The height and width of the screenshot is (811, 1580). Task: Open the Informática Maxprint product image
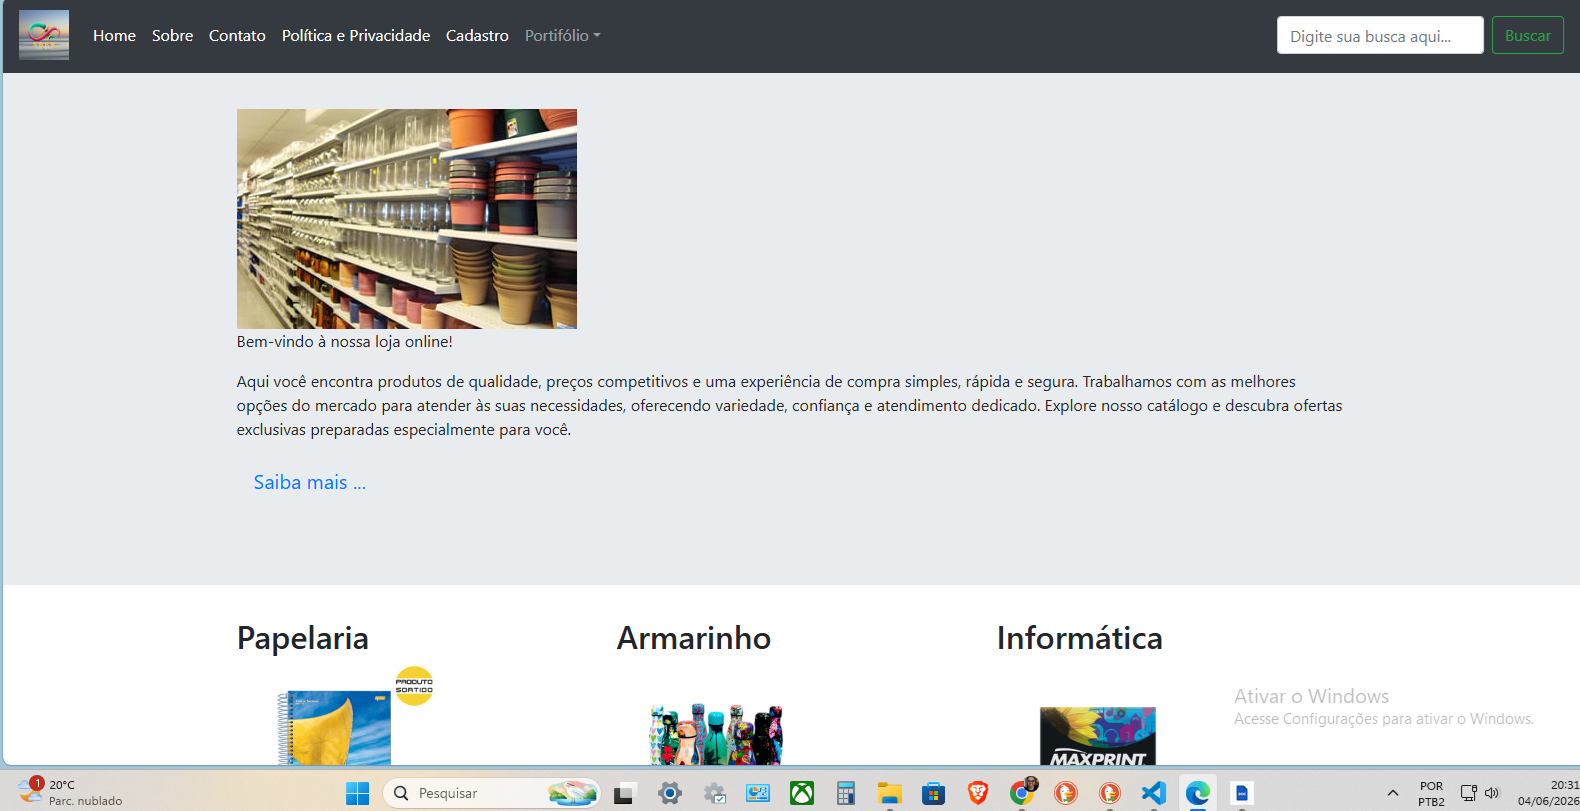pyautogui.click(x=1098, y=737)
